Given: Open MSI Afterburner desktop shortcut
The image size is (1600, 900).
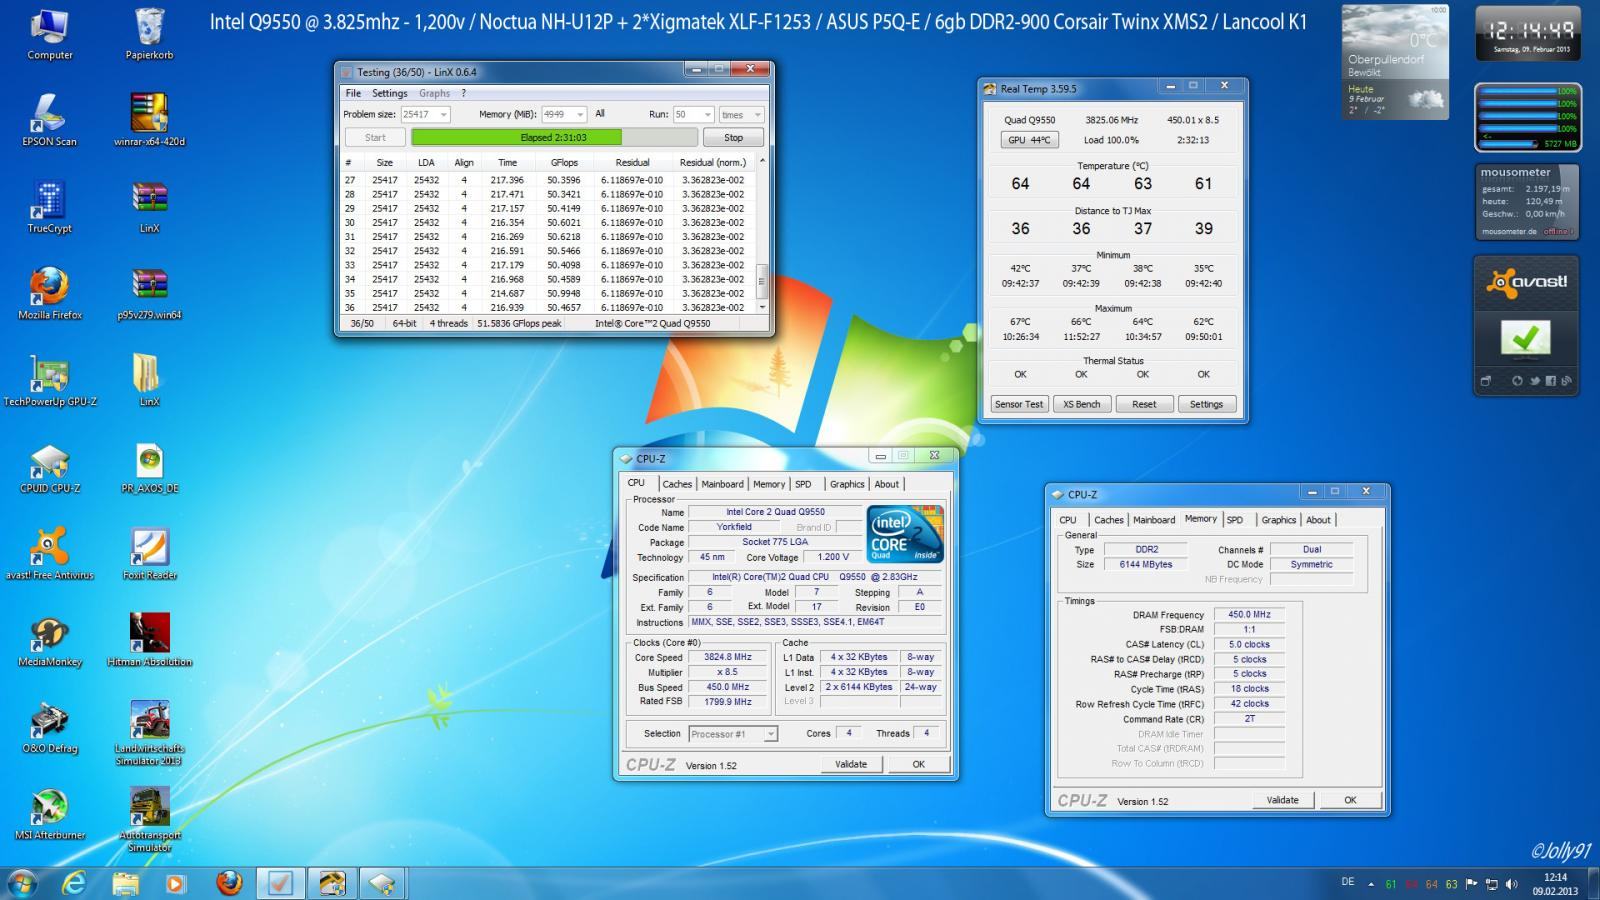Looking at the screenshot, I should (49, 814).
